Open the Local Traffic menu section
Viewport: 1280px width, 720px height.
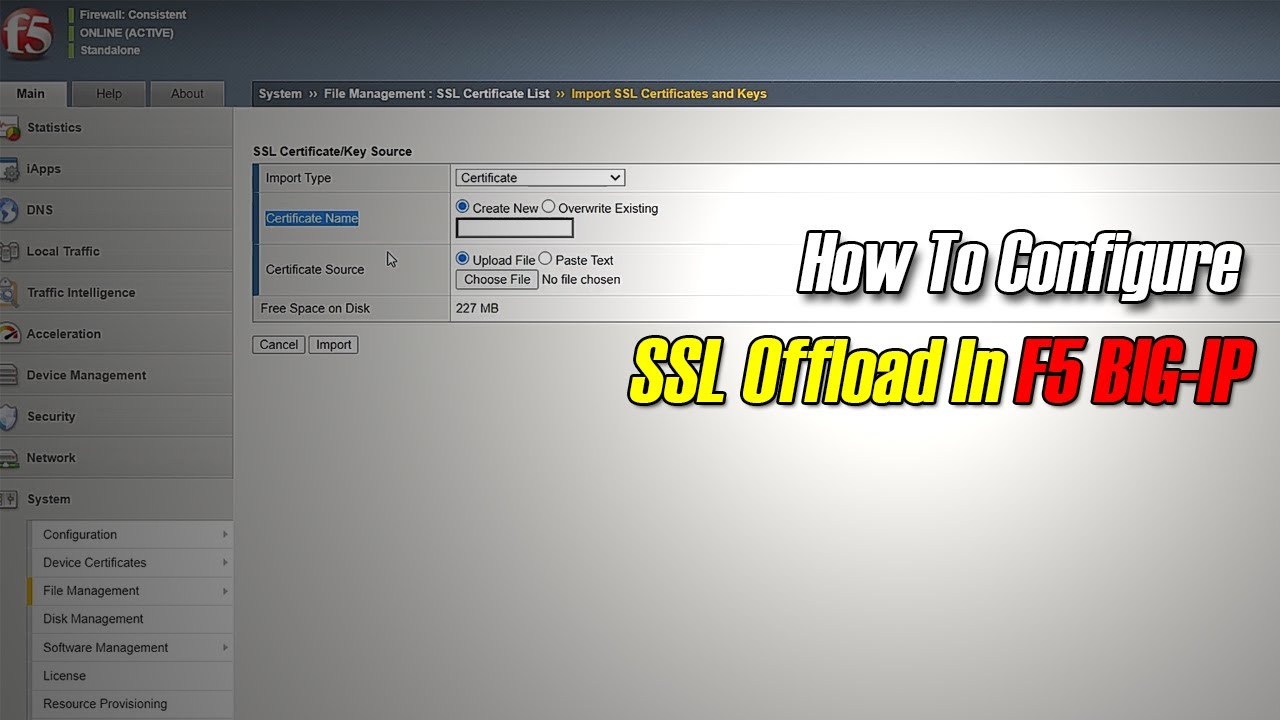tap(116, 252)
